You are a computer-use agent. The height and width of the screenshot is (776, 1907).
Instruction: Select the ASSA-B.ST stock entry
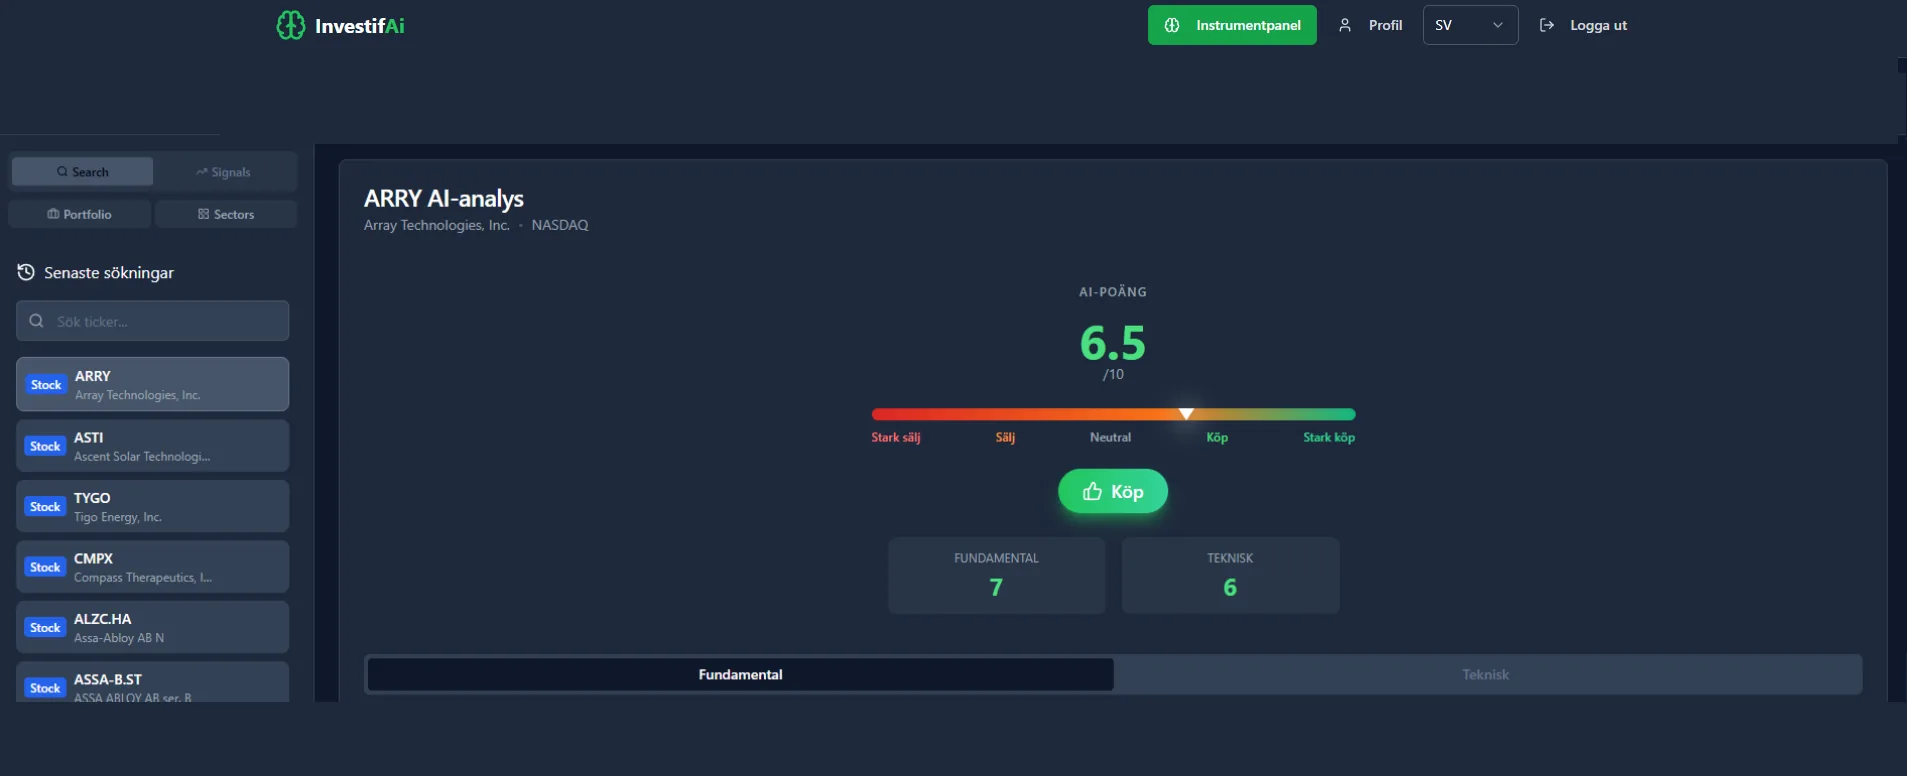(153, 683)
